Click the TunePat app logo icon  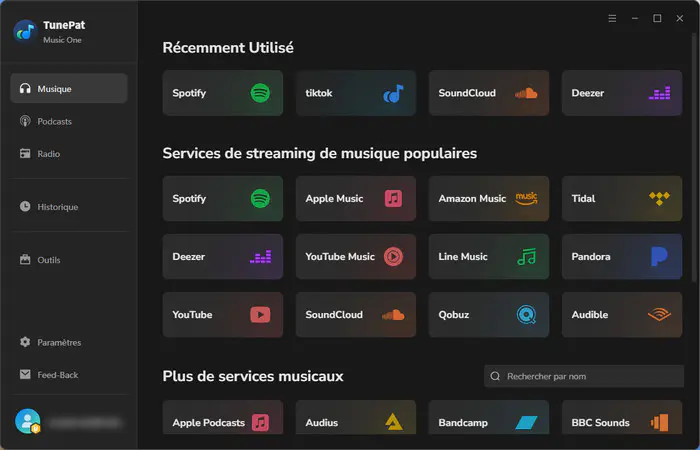click(25, 31)
